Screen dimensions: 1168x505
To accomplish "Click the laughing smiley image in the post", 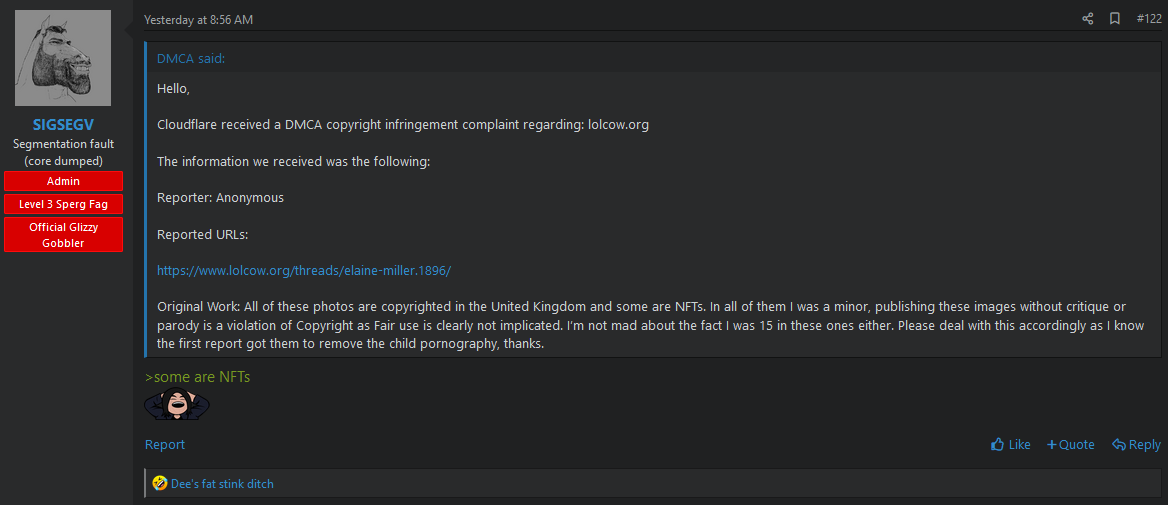I will coord(177,405).
